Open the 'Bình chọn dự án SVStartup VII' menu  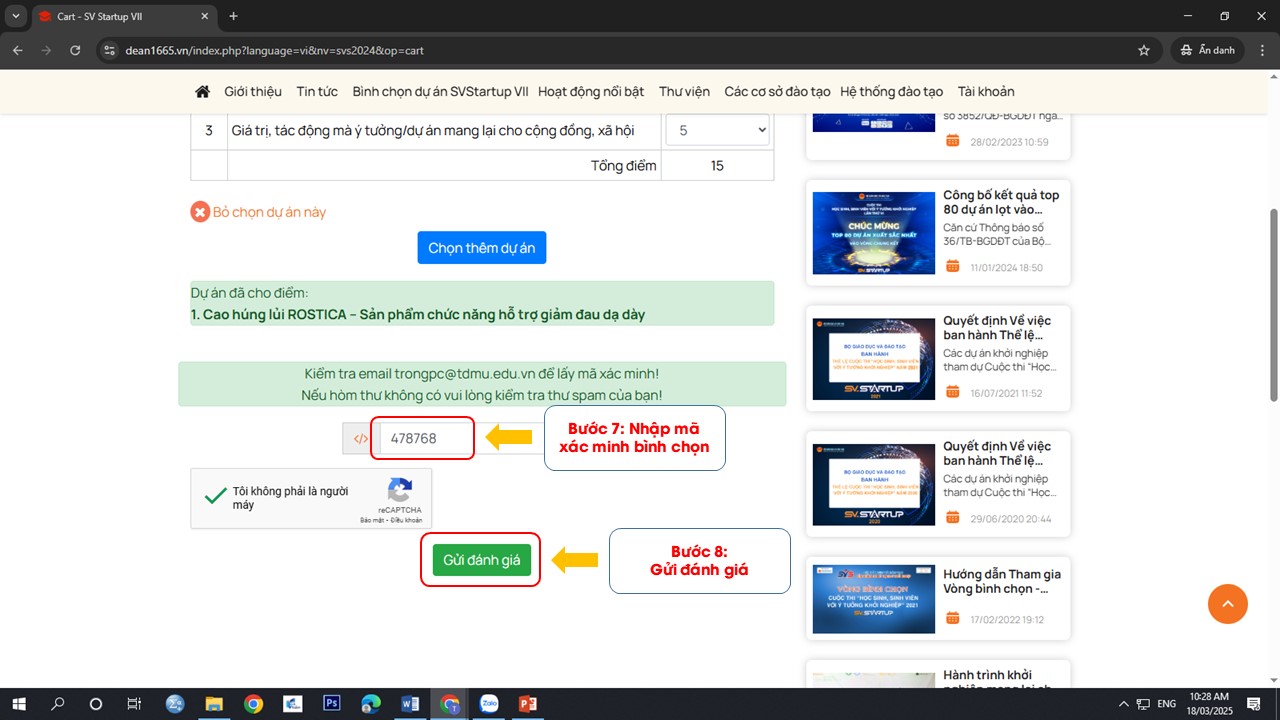440,91
